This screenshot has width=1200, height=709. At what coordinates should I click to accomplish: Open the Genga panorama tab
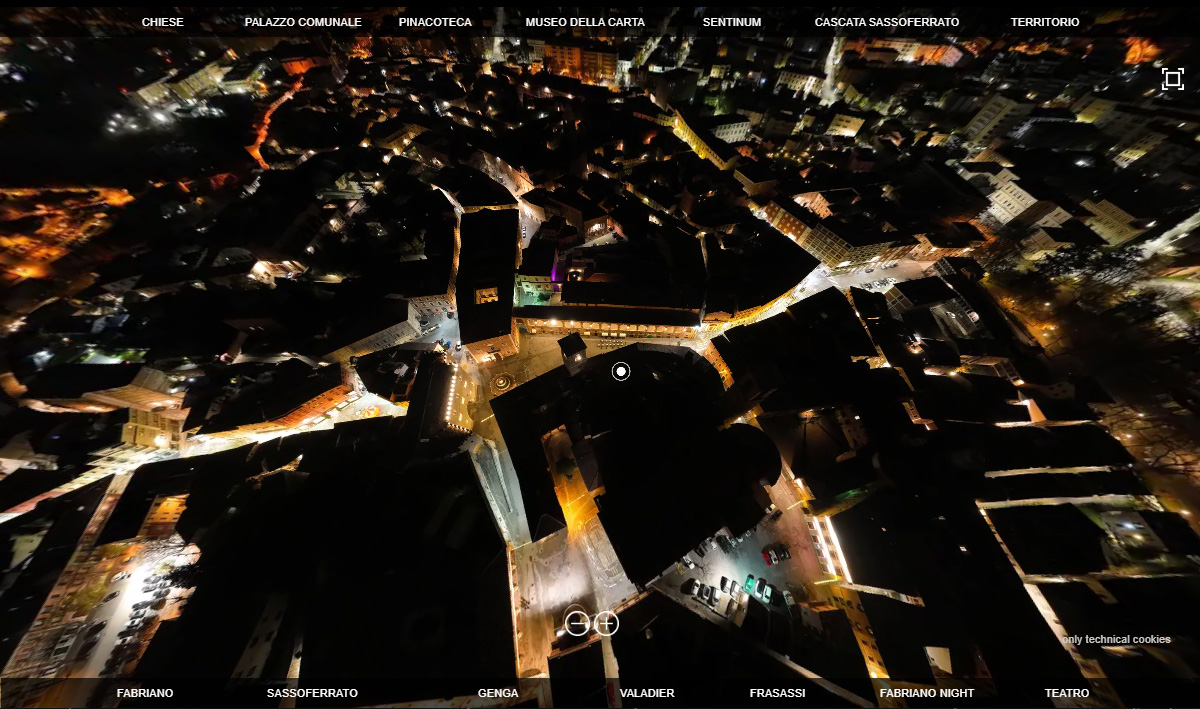[x=498, y=693]
